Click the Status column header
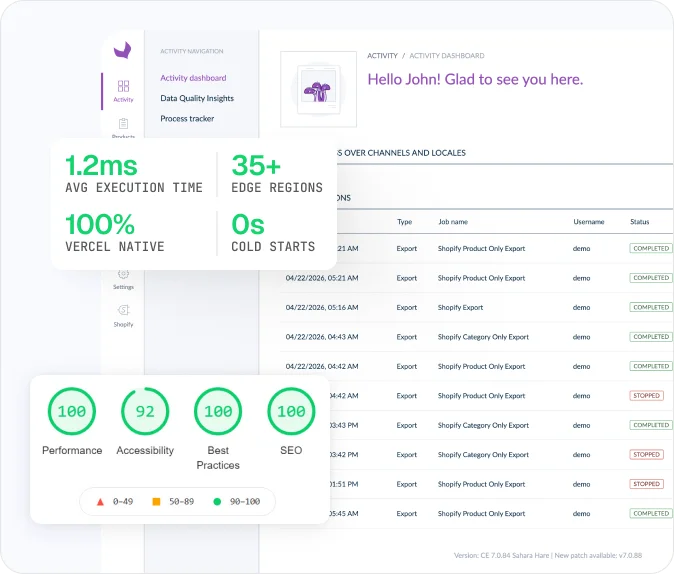The width and height of the screenshot is (674, 574). click(x=640, y=222)
